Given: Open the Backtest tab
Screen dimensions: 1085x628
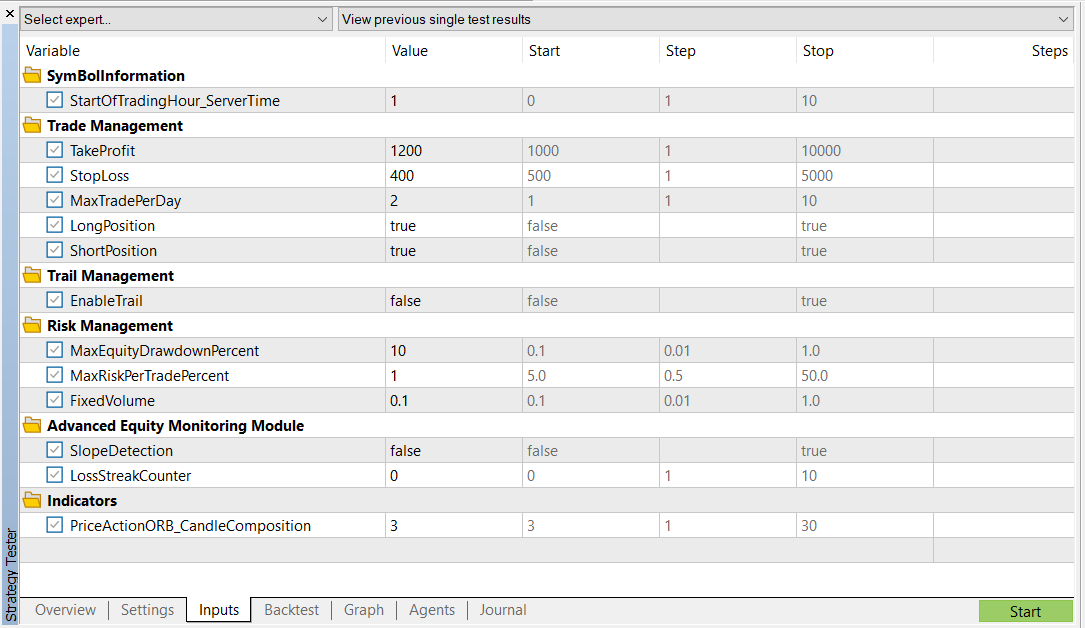Looking at the screenshot, I should [x=291, y=610].
